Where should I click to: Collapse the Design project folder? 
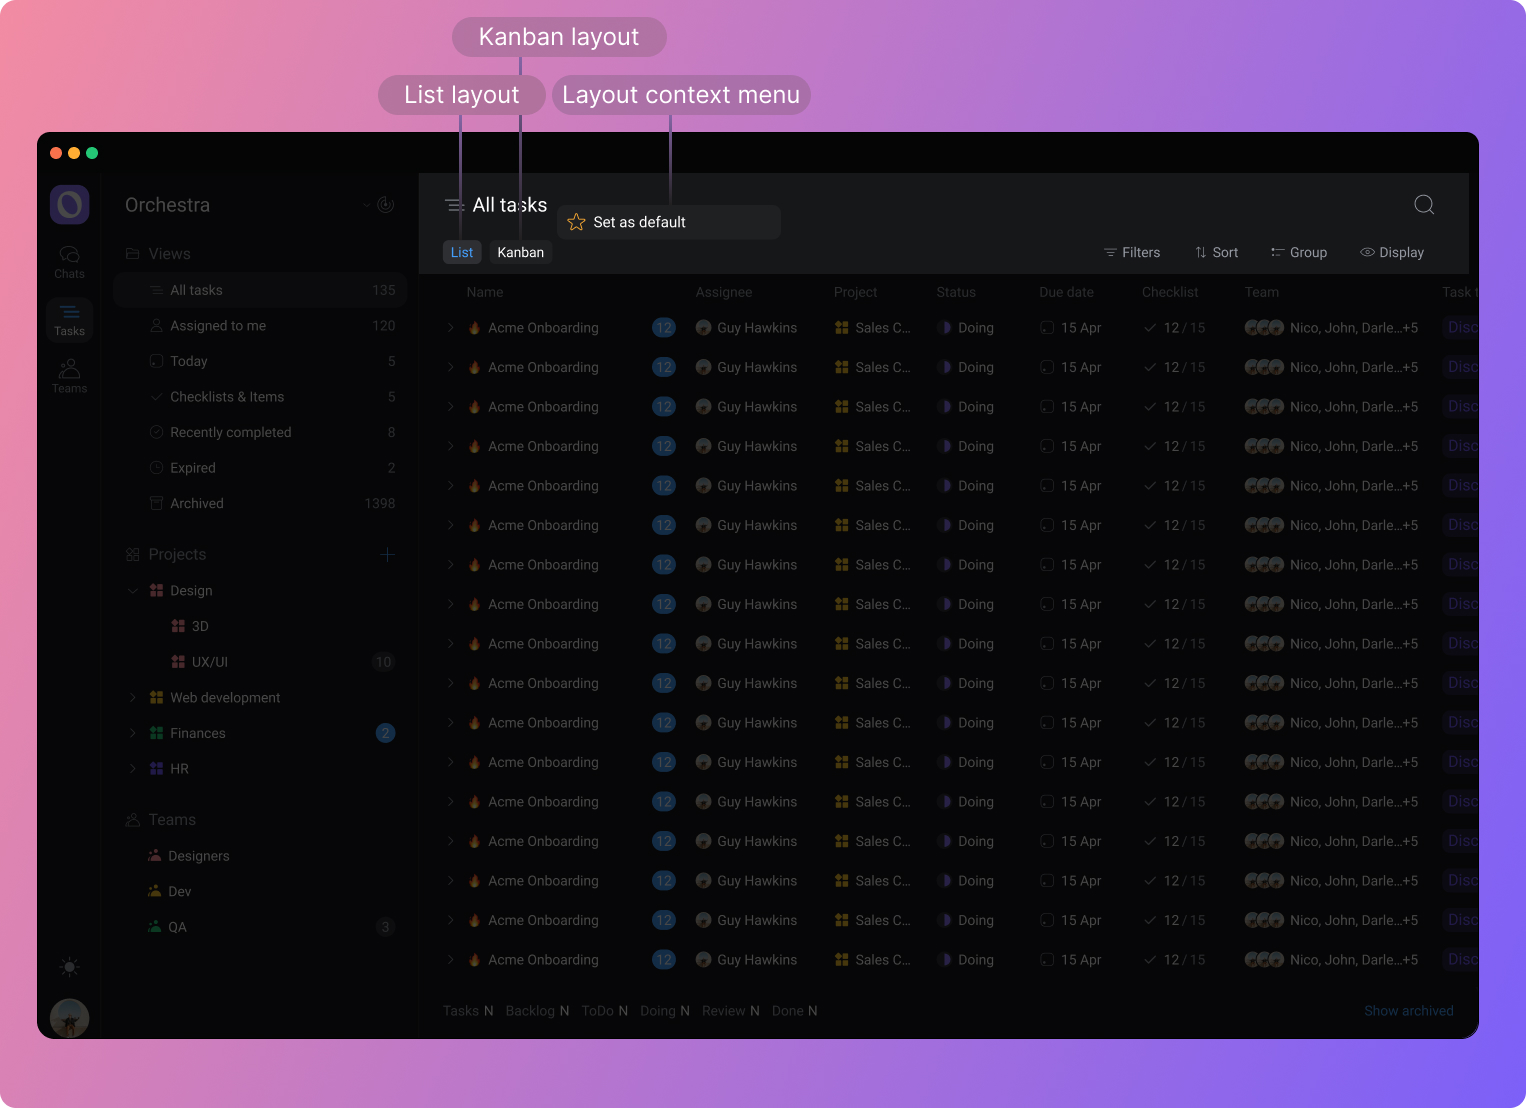tap(133, 591)
